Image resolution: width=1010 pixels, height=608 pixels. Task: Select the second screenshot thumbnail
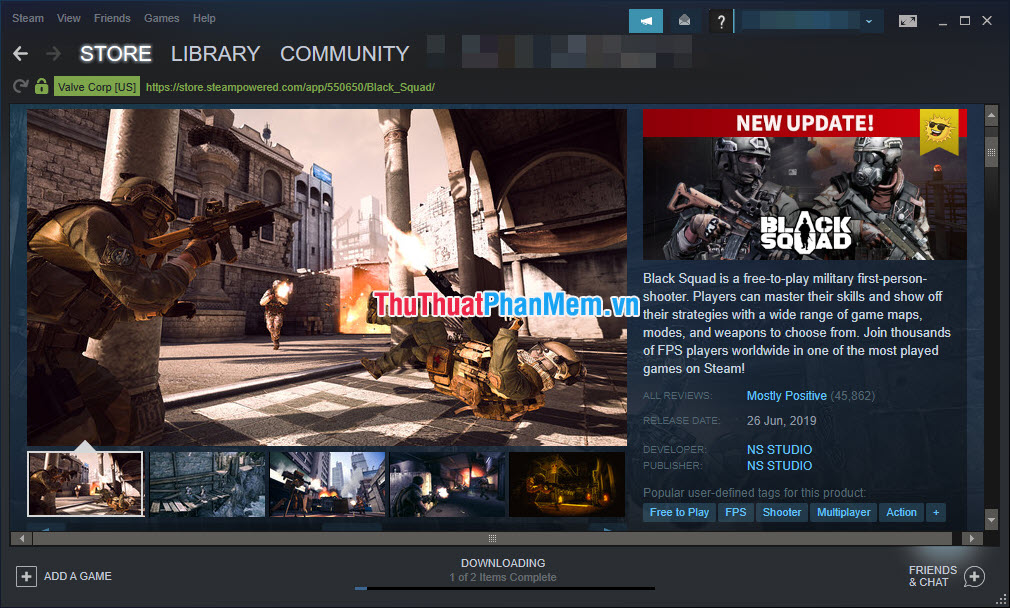coord(206,484)
